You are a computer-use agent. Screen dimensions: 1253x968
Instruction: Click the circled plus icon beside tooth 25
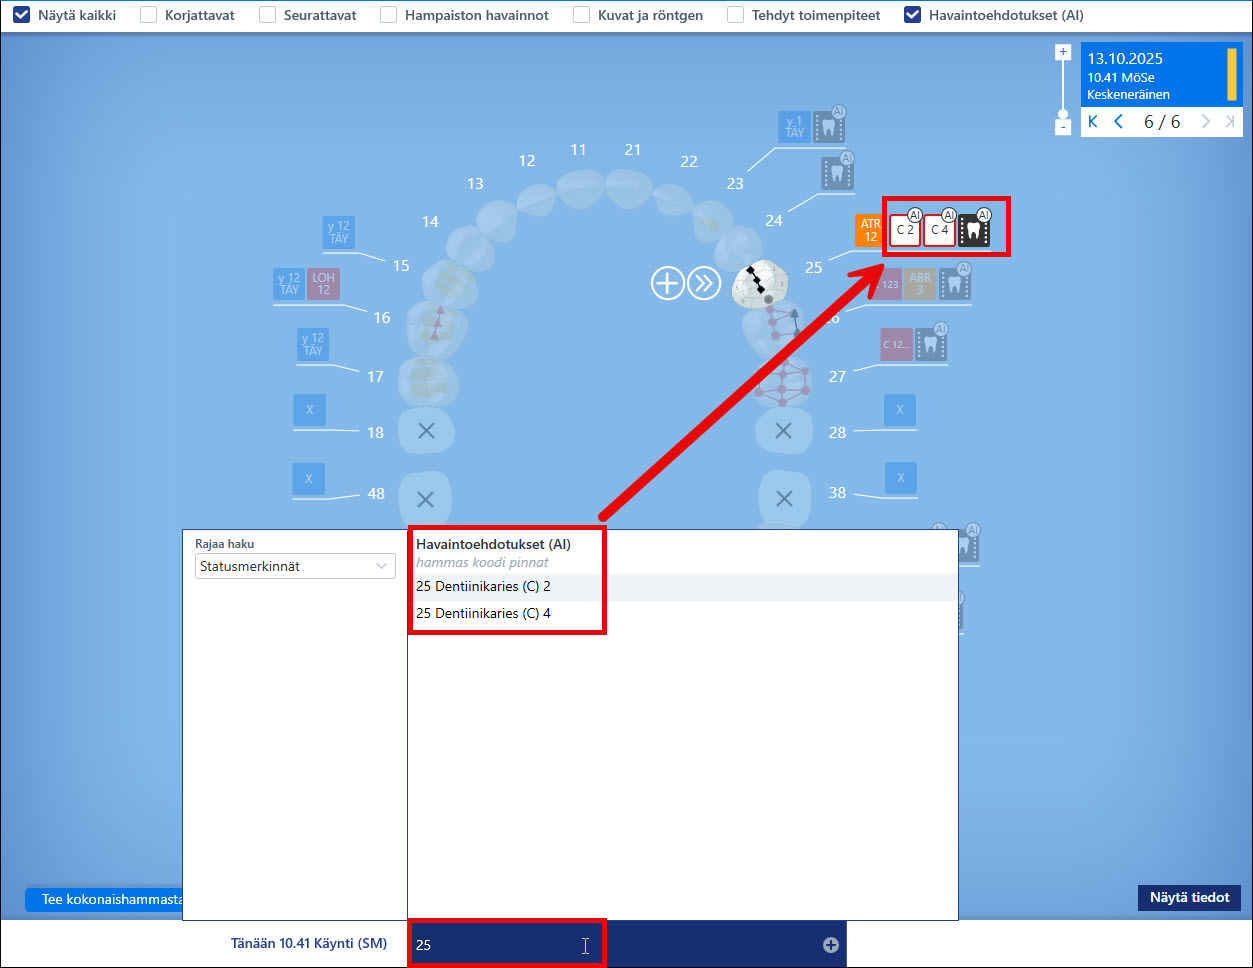coord(666,283)
